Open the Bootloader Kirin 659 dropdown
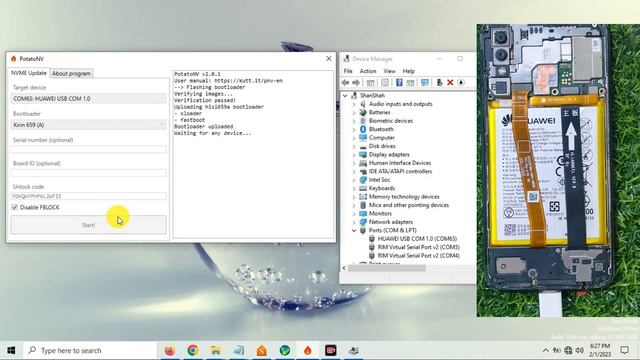640x360 pixels. click(x=88, y=124)
